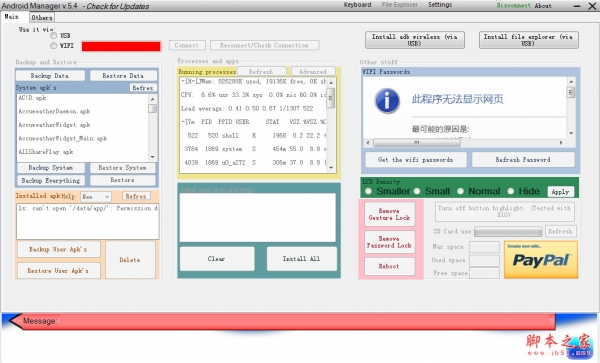Click the blue info icon in the WIFI Passwords panel

tap(387, 101)
